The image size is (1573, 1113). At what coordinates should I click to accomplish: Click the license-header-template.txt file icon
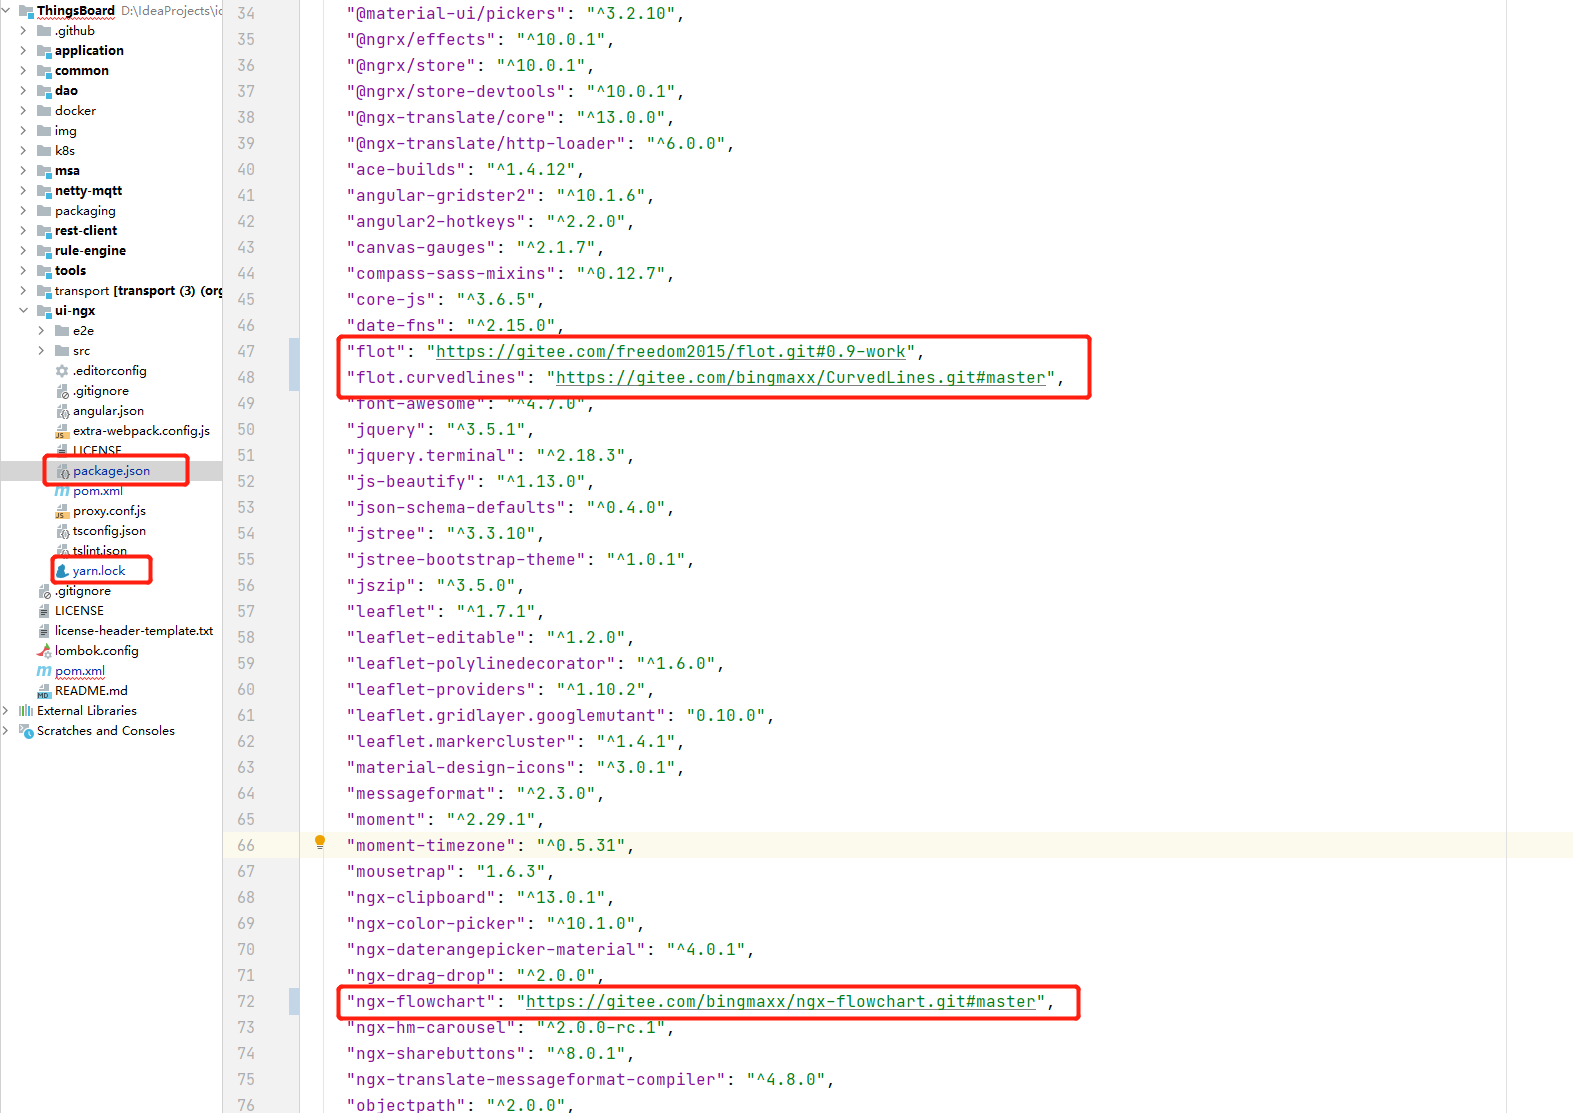[44, 631]
